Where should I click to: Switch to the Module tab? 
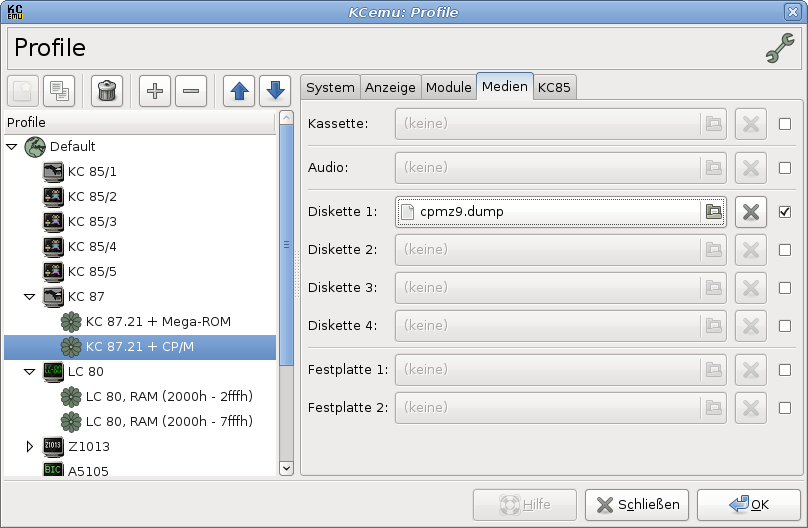(448, 88)
